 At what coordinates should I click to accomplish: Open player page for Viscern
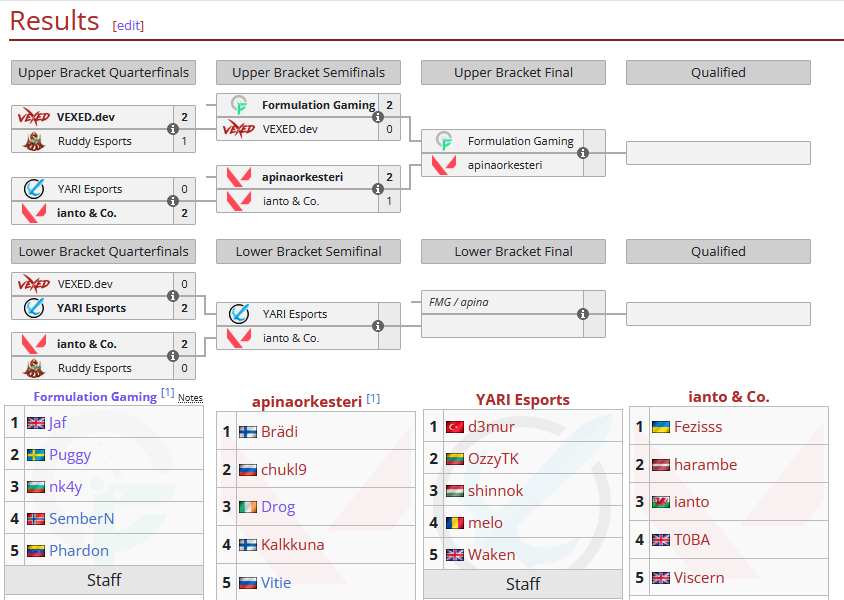[699, 578]
